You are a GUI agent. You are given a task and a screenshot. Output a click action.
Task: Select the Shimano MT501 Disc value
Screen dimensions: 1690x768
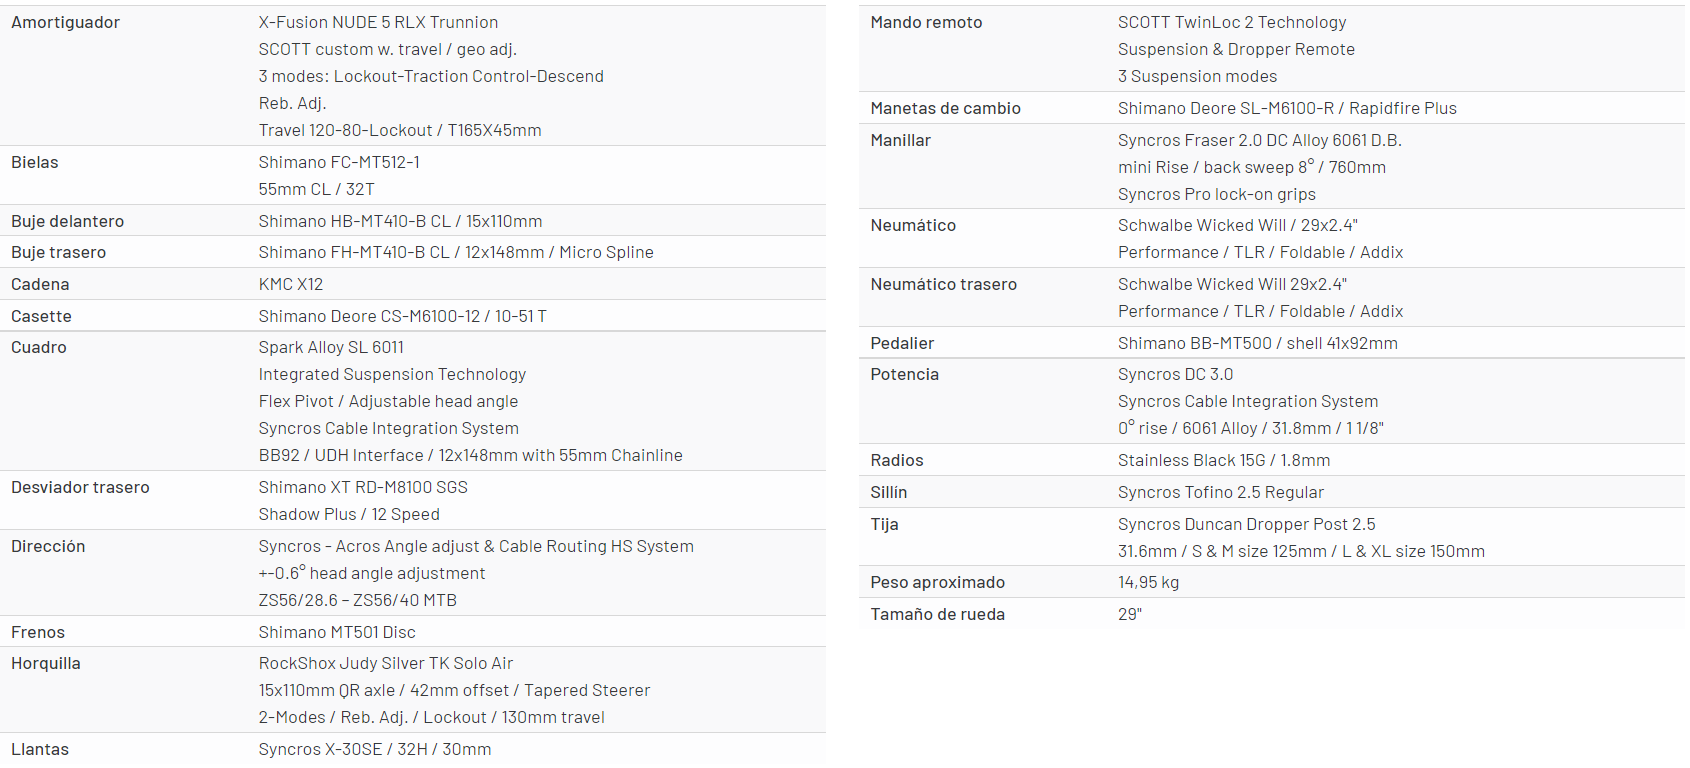pyautogui.click(x=337, y=632)
